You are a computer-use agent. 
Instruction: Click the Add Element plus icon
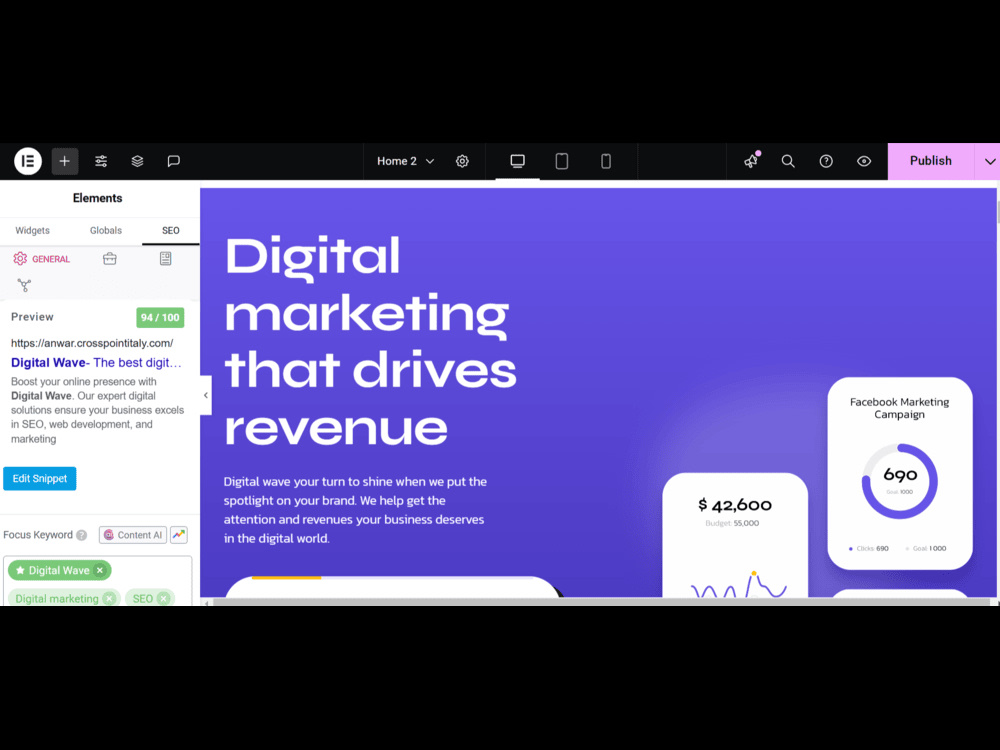coord(64,161)
